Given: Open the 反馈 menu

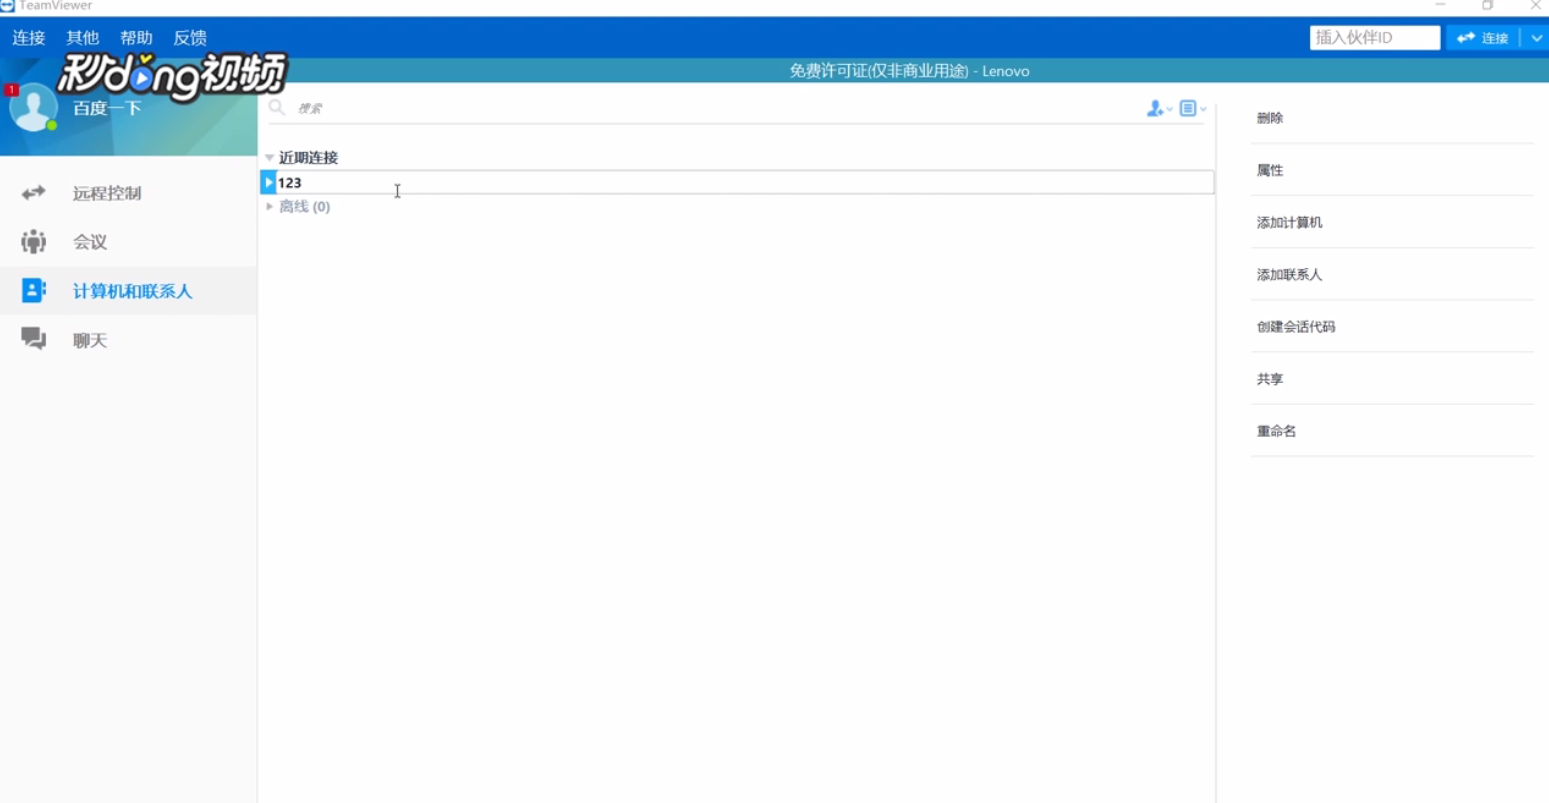Looking at the screenshot, I should coord(190,38).
